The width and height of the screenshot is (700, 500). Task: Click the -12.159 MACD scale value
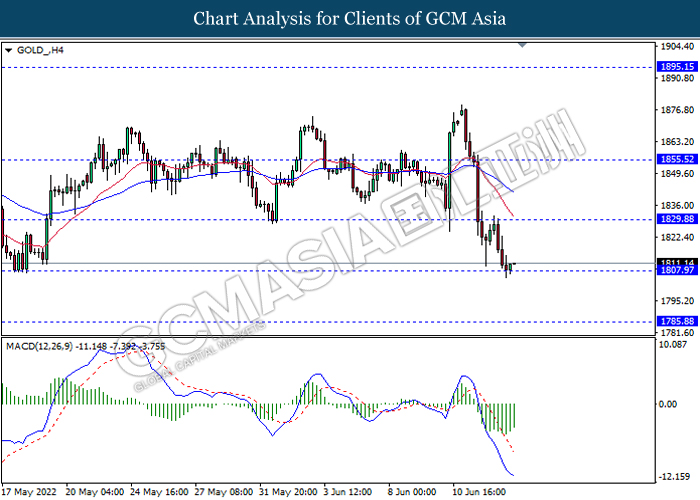tap(674, 477)
